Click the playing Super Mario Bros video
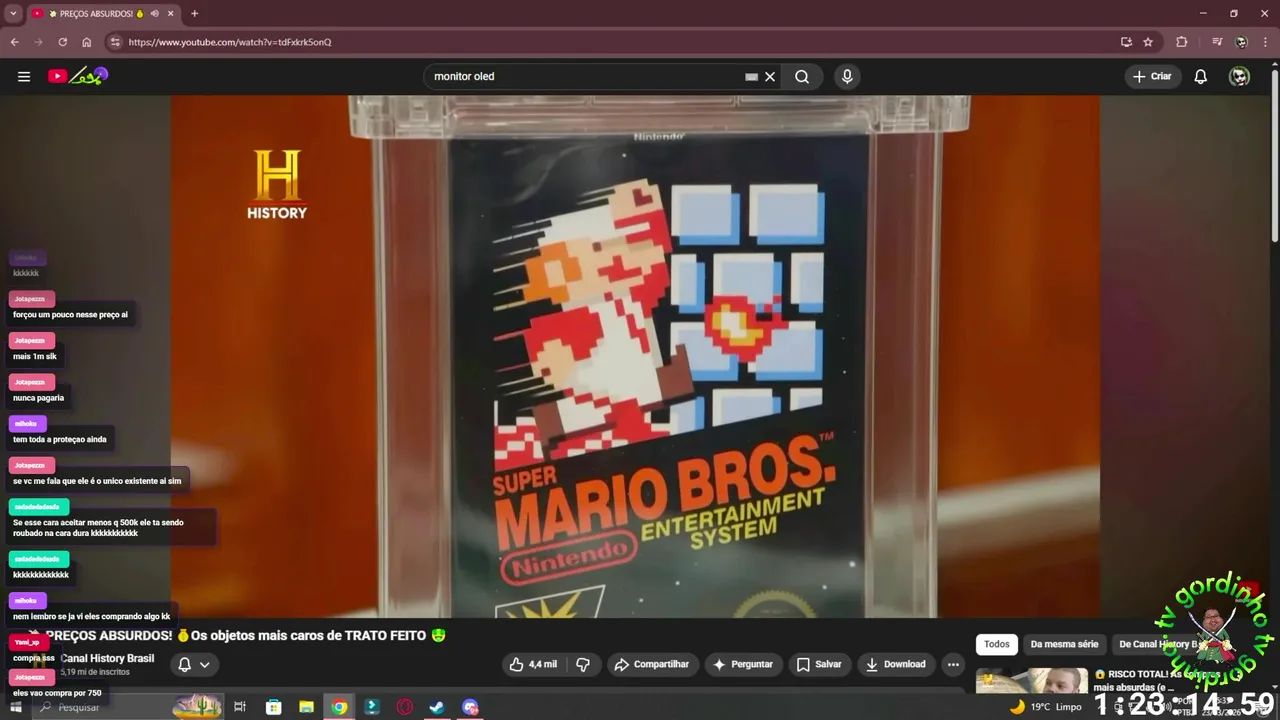The image size is (1280, 720). point(635,356)
